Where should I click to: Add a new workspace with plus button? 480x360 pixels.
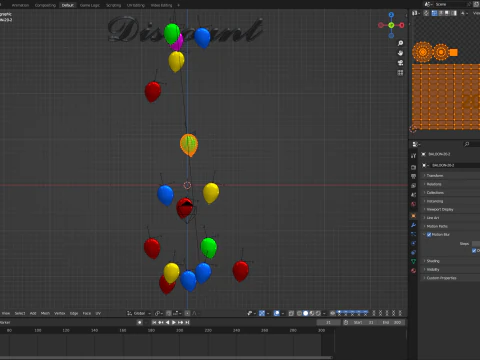point(178,5)
